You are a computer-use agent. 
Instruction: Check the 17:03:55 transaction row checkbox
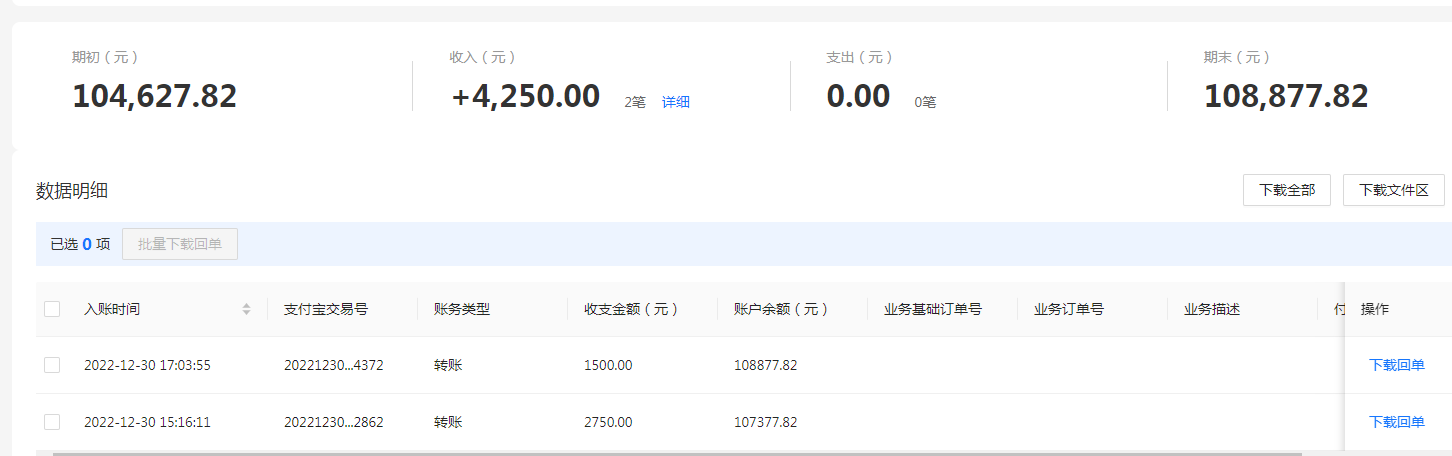pyautogui.click(x=52, y=365)
